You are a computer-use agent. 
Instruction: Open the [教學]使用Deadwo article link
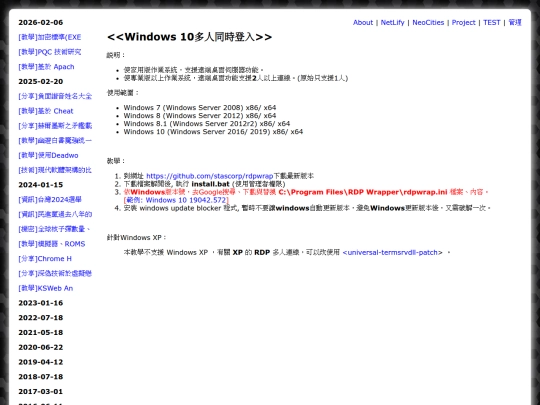tap(48, 155)
